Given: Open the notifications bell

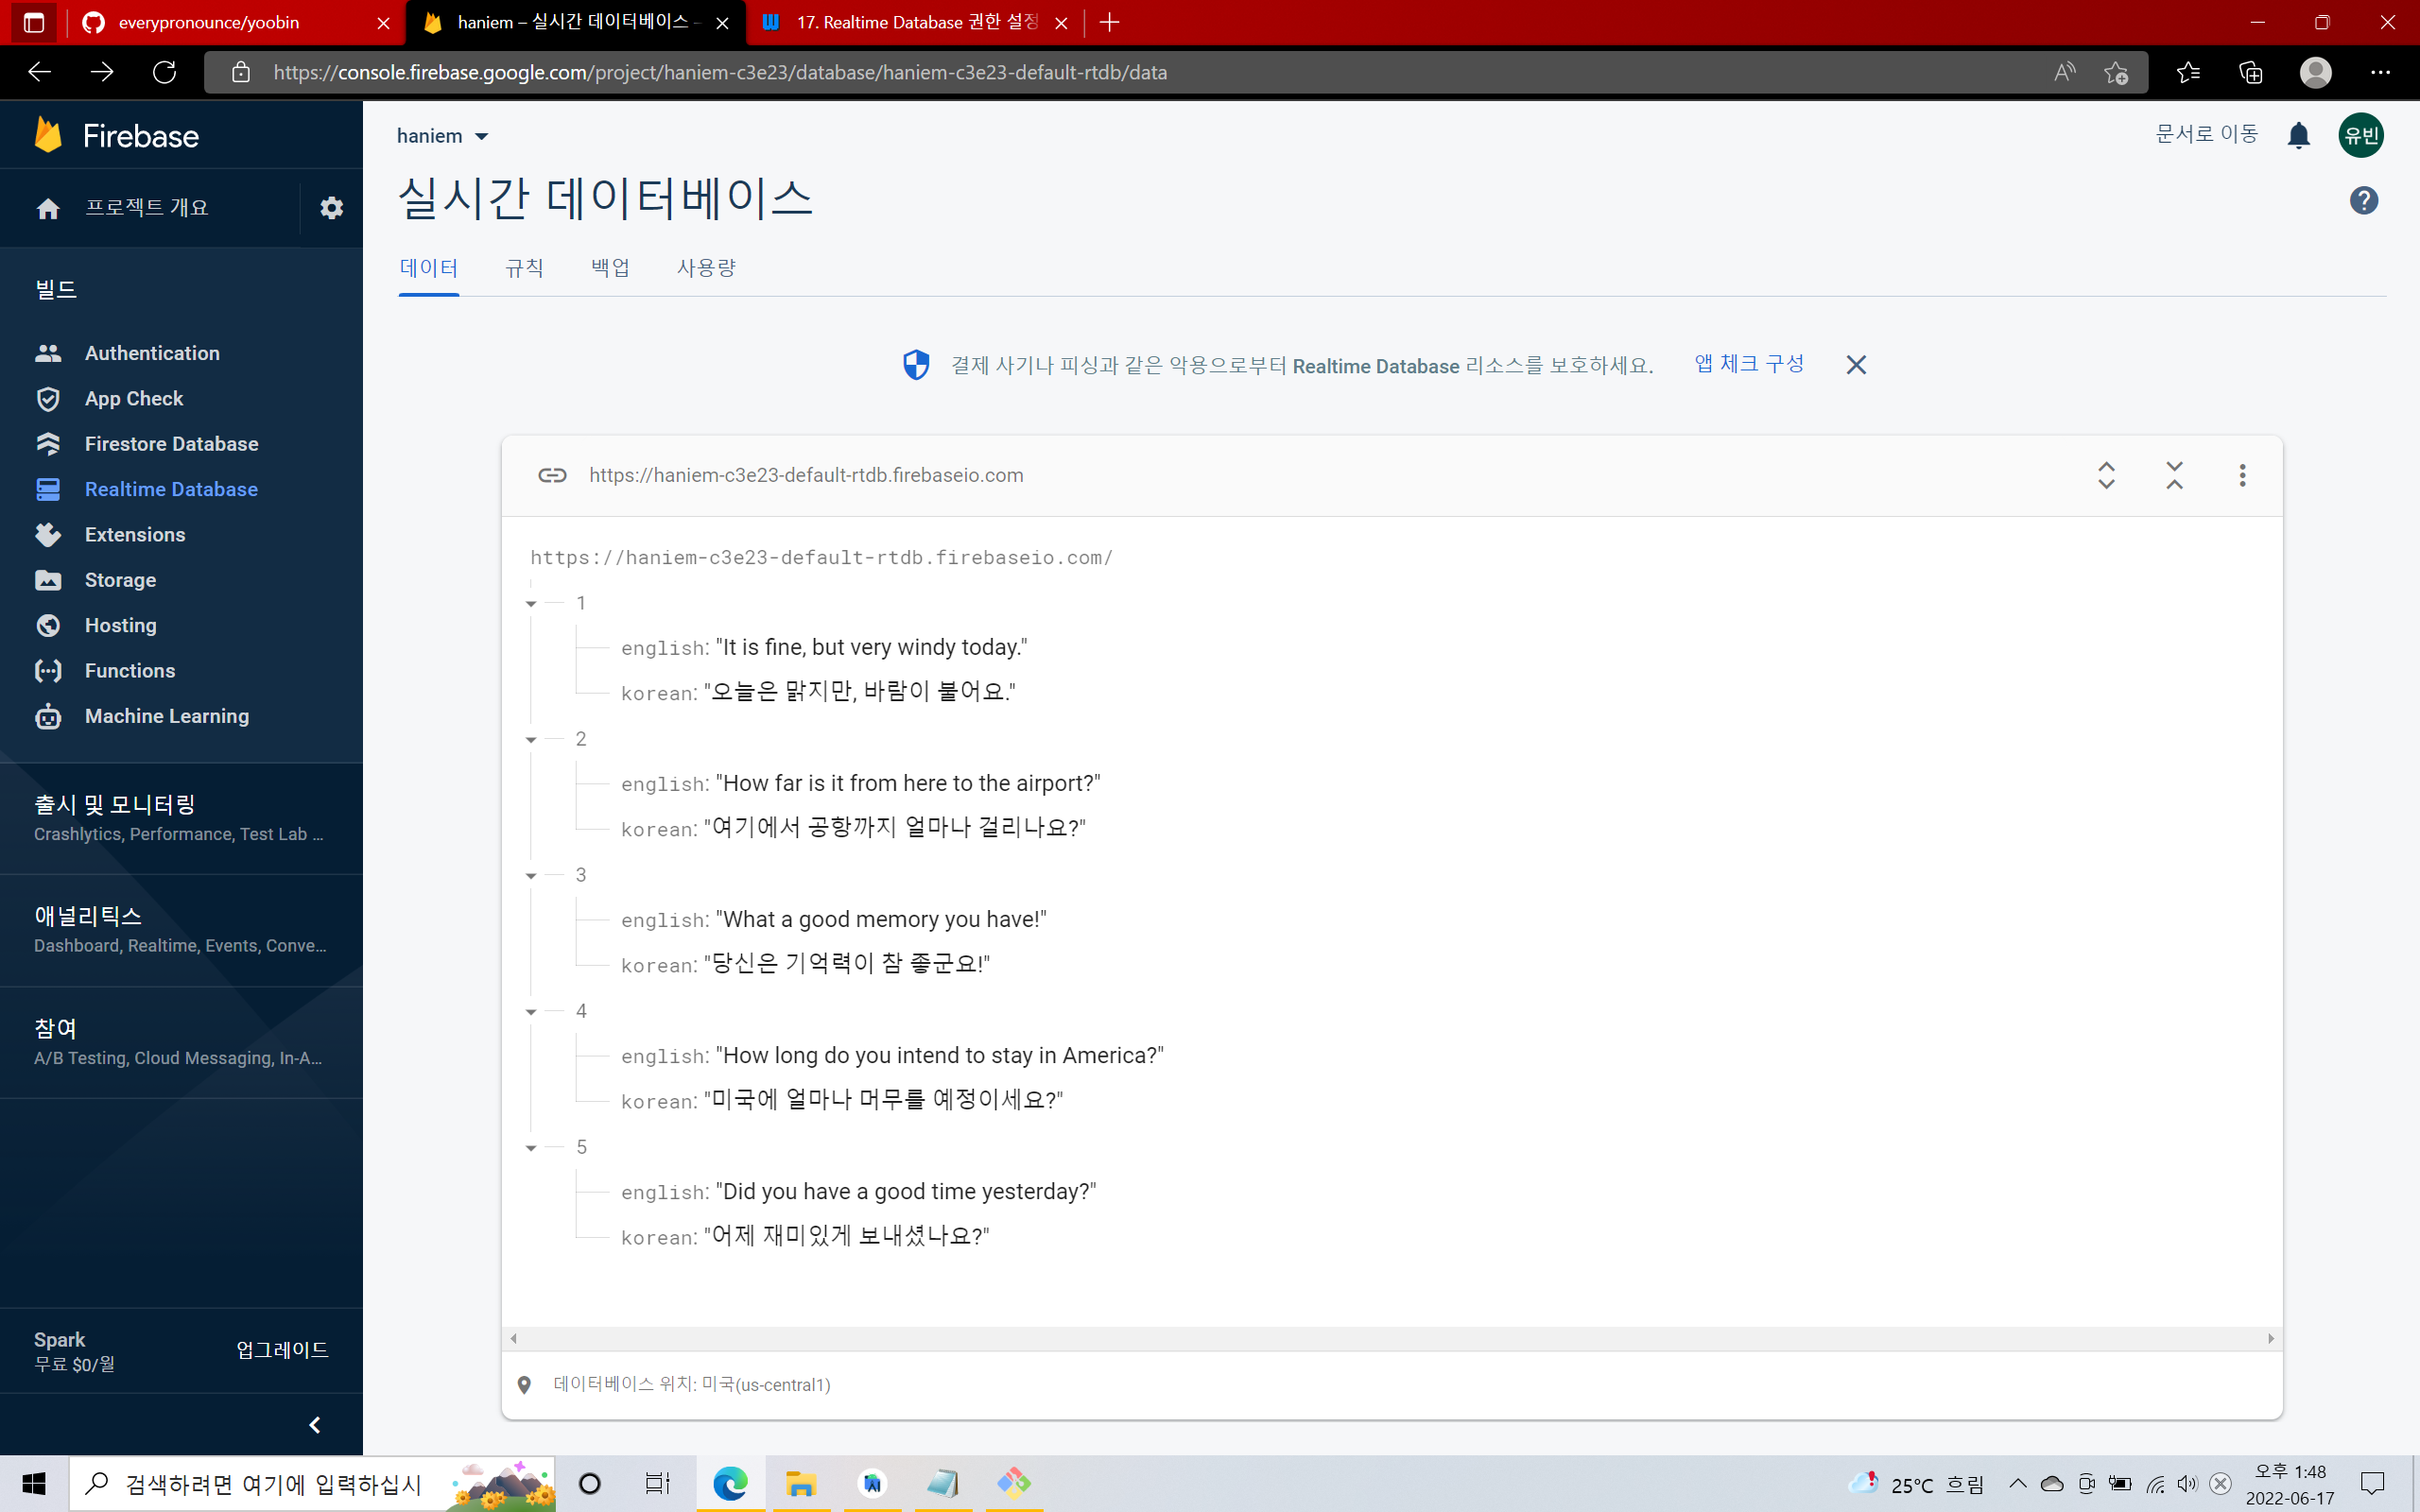Looking at the screenshot, I should pyautogui.click(x=2299, y=135).
